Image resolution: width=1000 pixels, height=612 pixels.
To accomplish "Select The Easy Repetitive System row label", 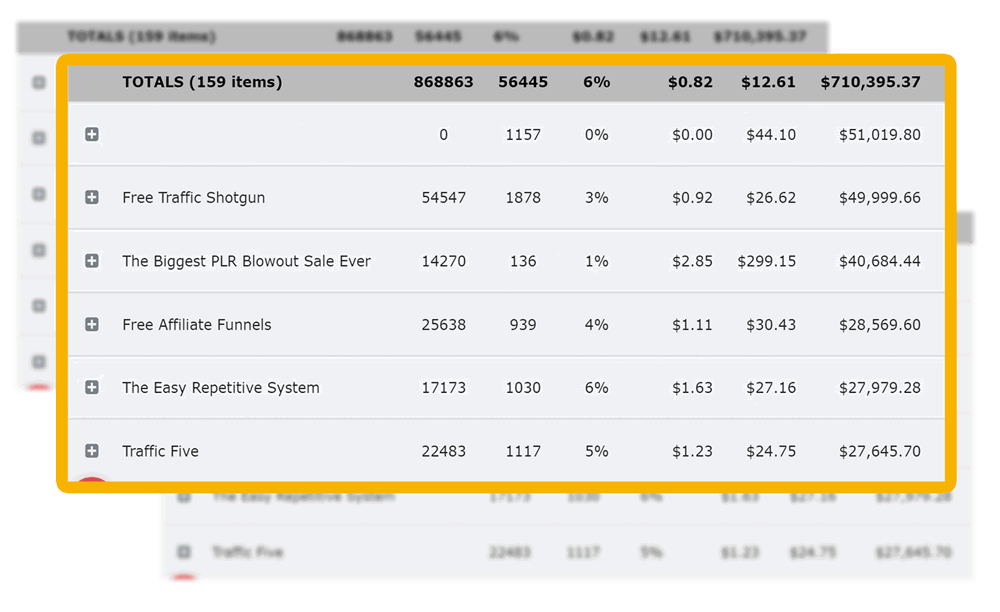I will pyautogui.click(x=220, y=388).
